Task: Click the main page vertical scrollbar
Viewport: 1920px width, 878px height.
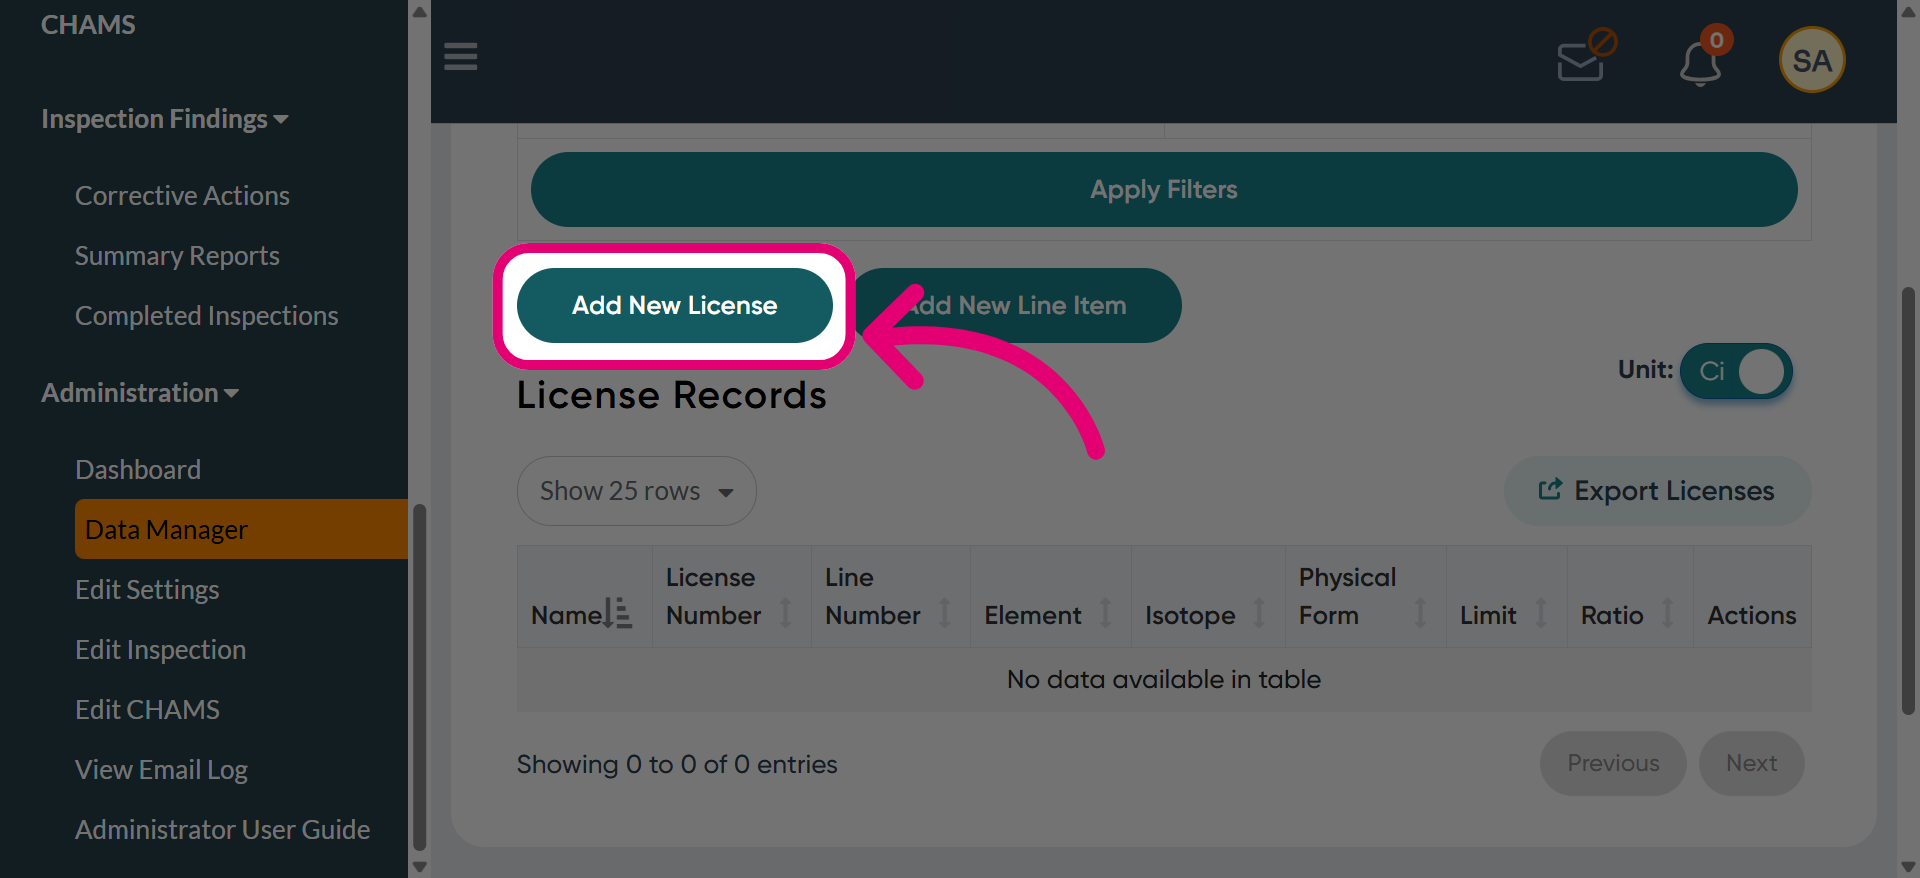Action: [x=1908, y=500]
